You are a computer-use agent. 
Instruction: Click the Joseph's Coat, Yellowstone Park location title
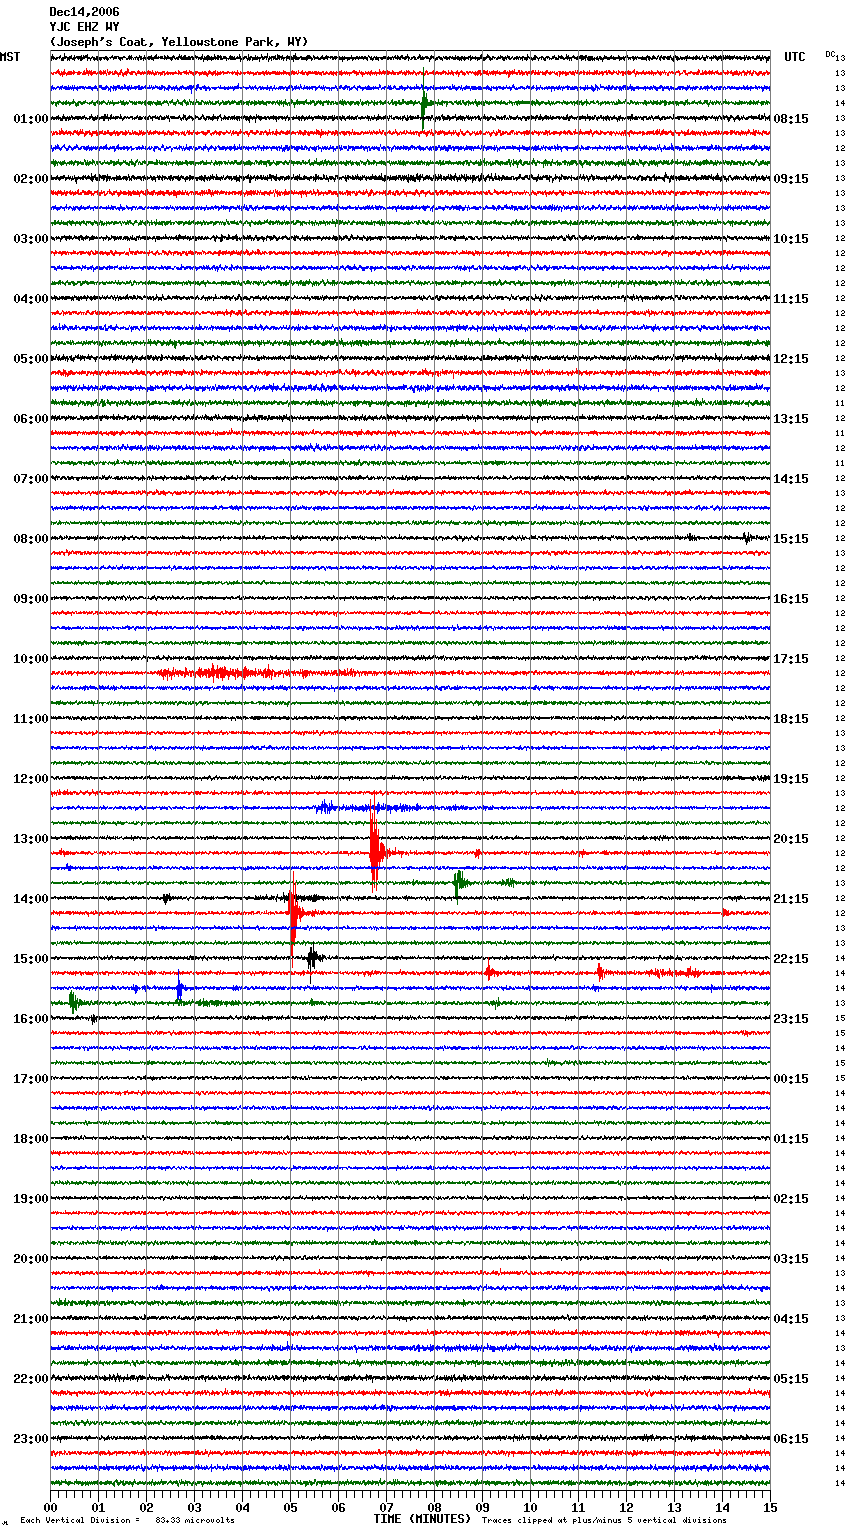179,42
